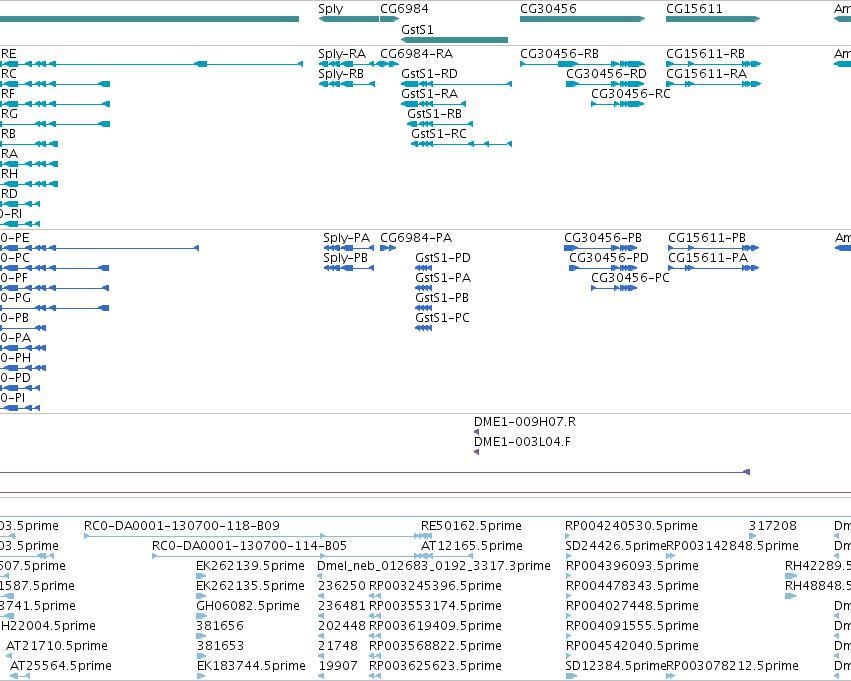The image size is (851, 681).
Task: Select the CG15611-RB transcript
Action: click(x=713, y=64)
